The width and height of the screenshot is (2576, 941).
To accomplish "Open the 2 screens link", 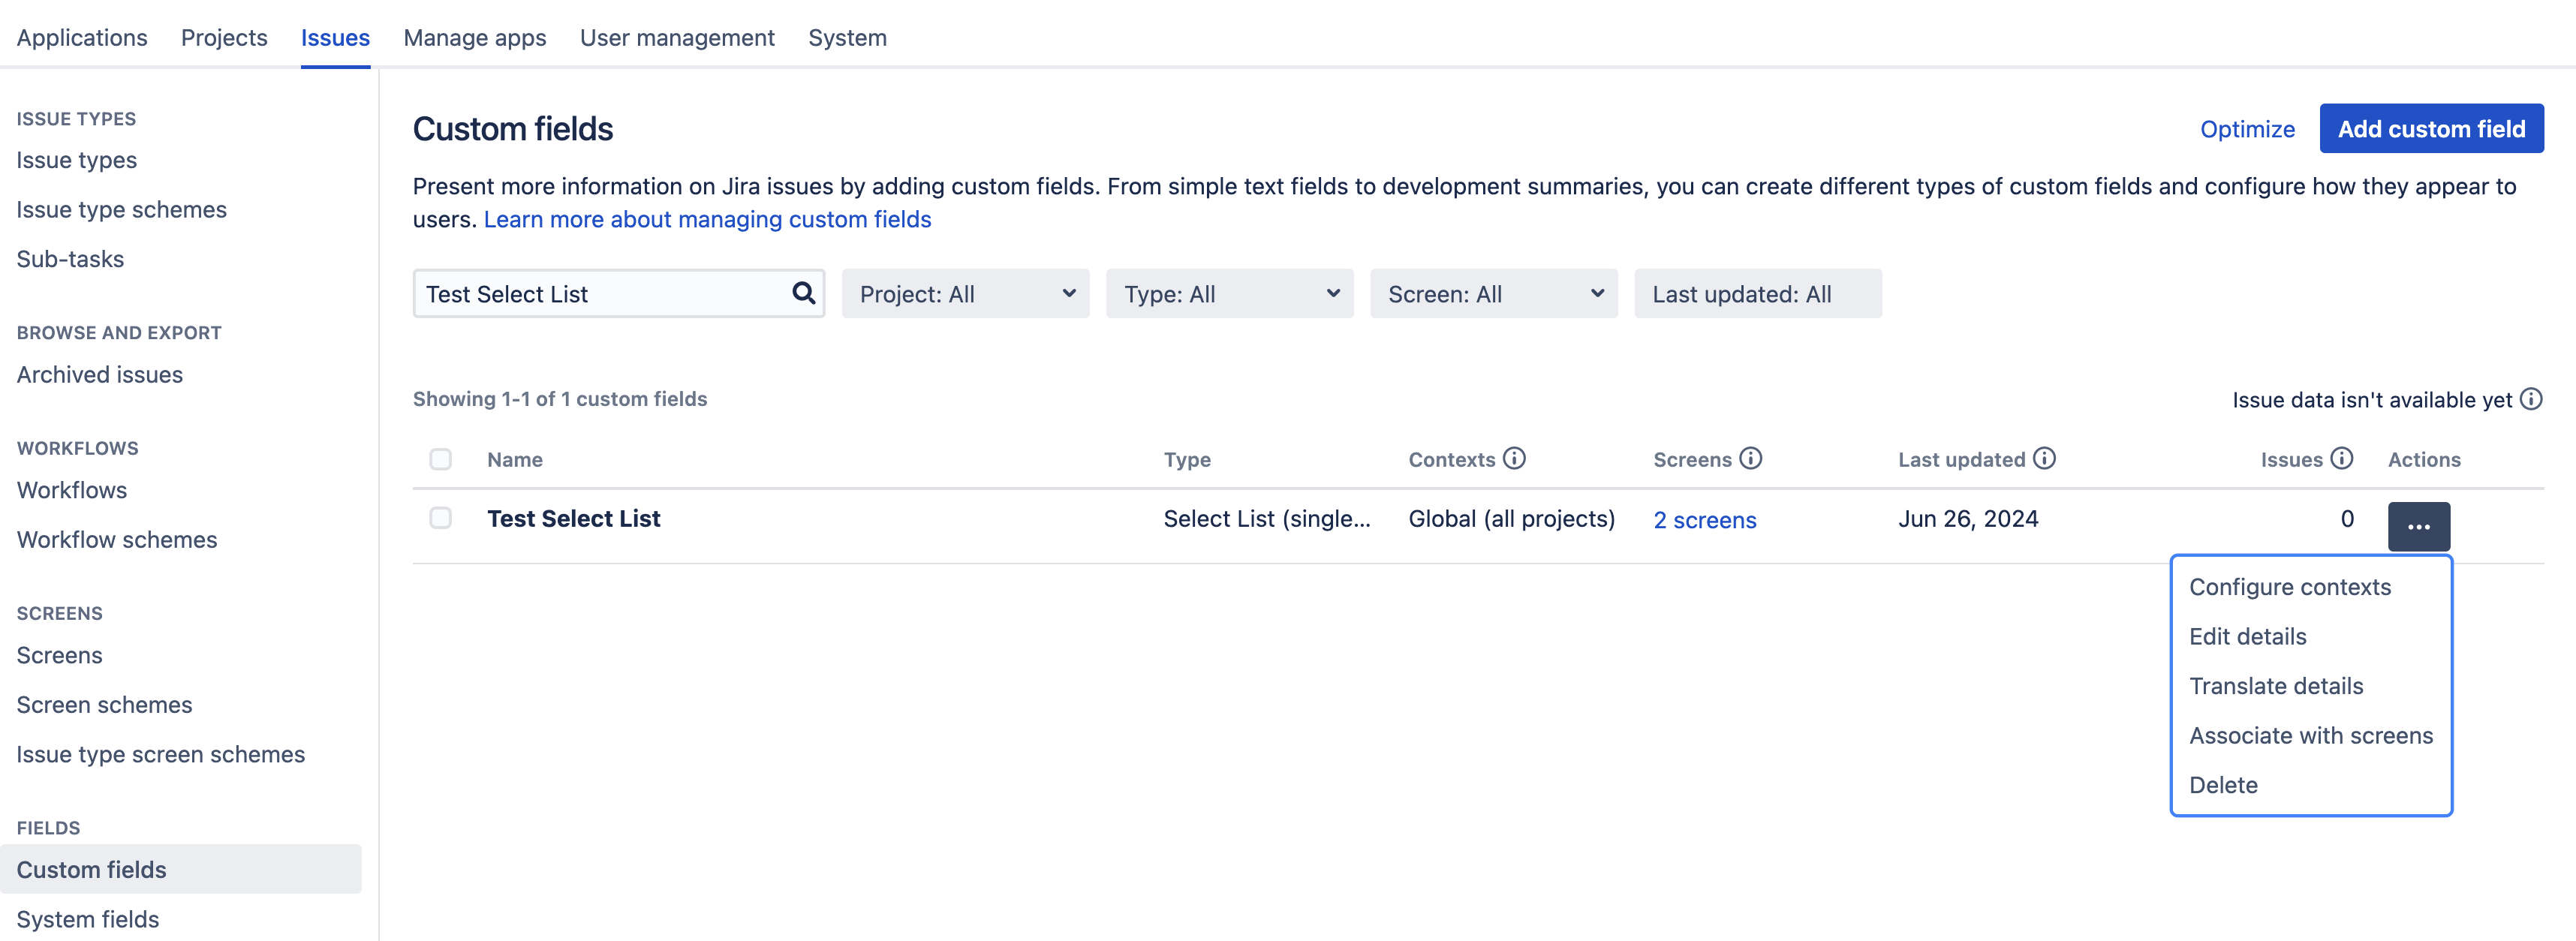I will [1704, 520].
